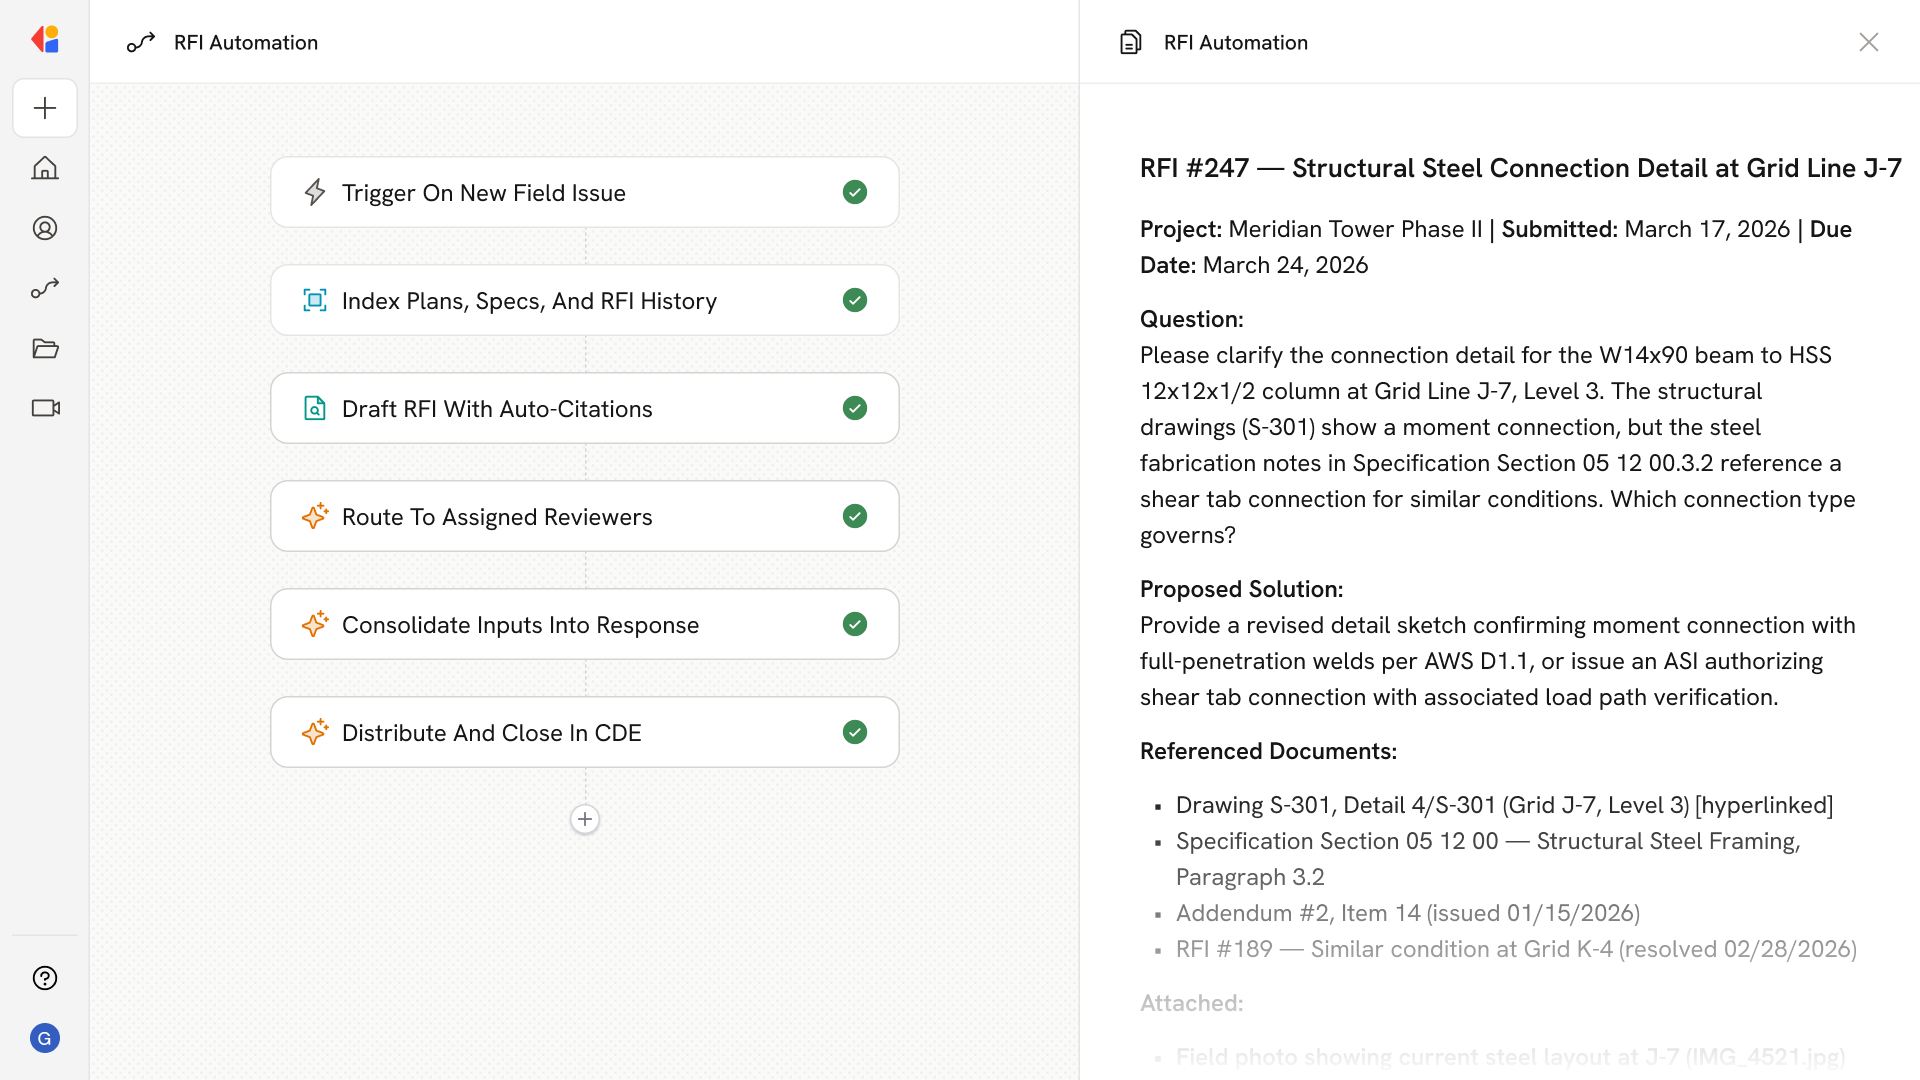Screen dimensions: 1920x1080
Task: Open the user profile circle icon
Action: click(45, 228)
